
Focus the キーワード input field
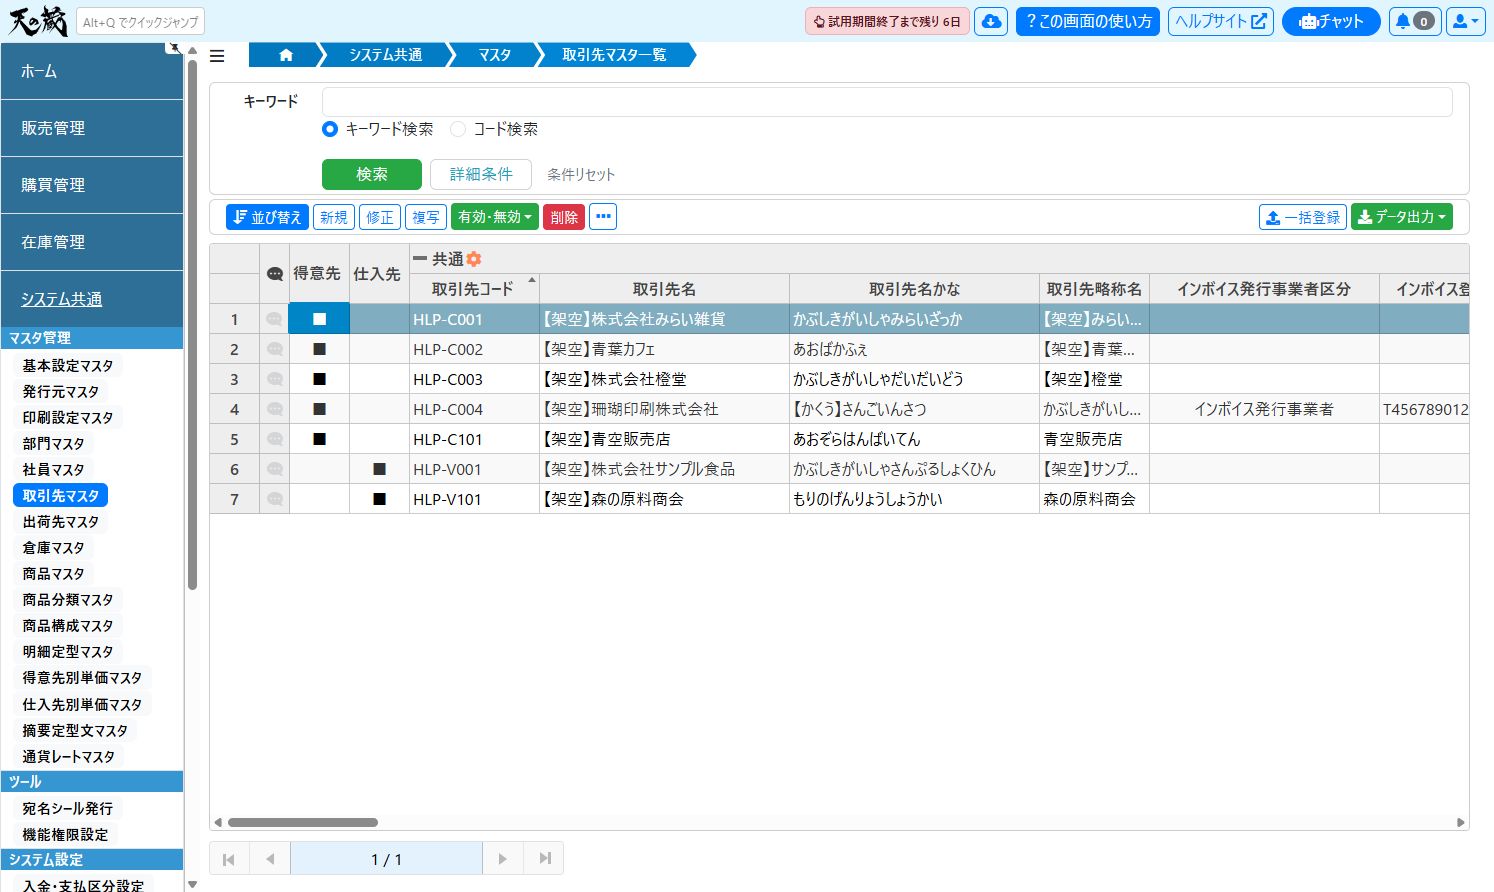(x=887, y=102)
